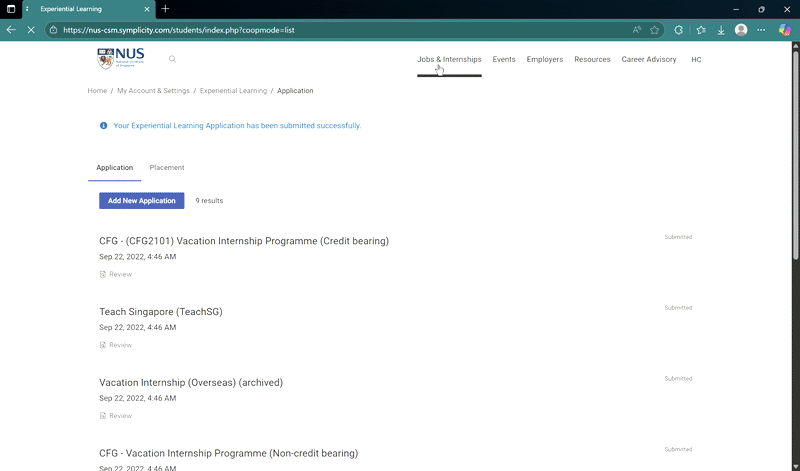Open the site search magnifier icon

coord(172,60)
